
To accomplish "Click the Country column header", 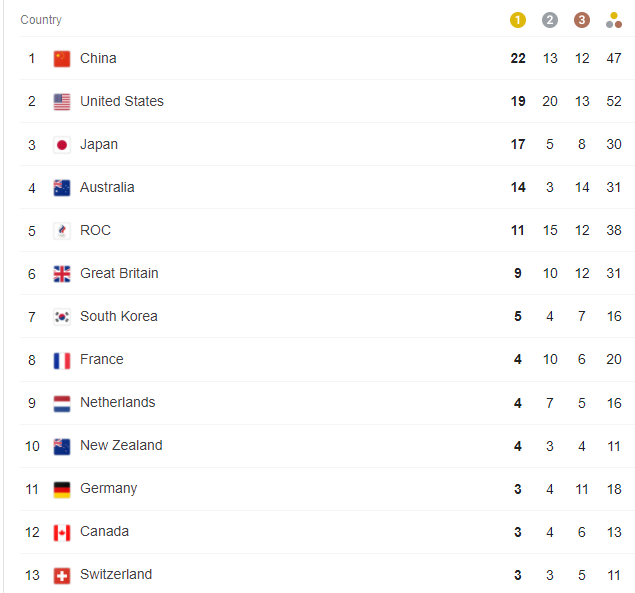I will click(x=41, y=20).
